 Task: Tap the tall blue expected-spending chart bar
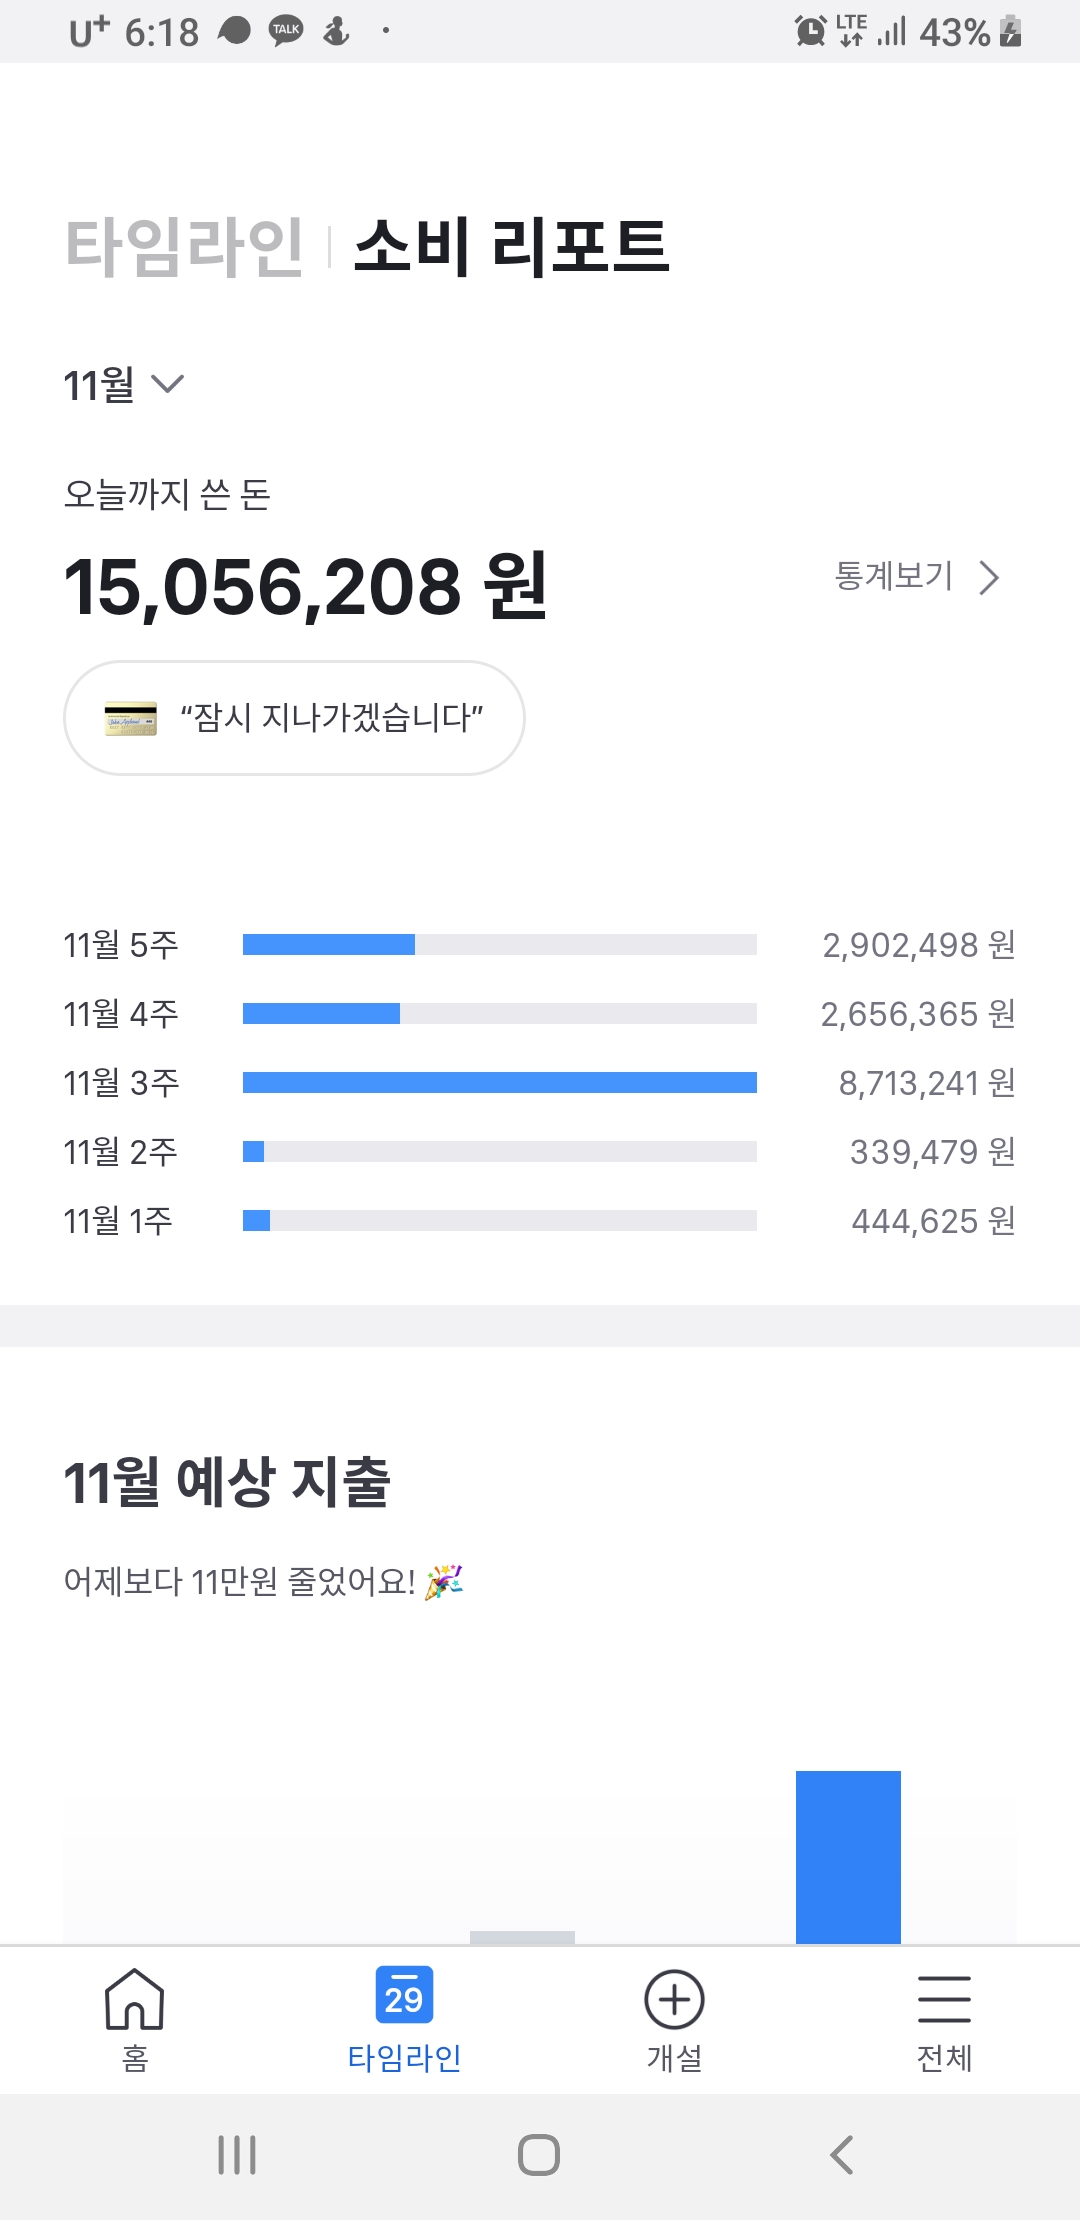pyautogui.click(x=848, y=1857)
